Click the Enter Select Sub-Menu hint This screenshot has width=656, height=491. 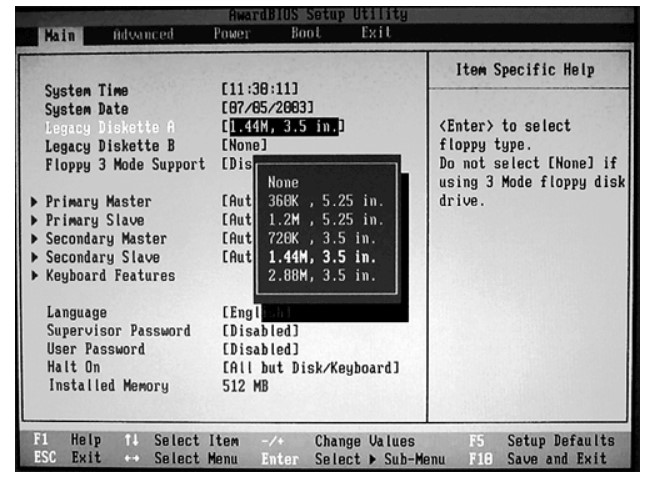[354, 459]
